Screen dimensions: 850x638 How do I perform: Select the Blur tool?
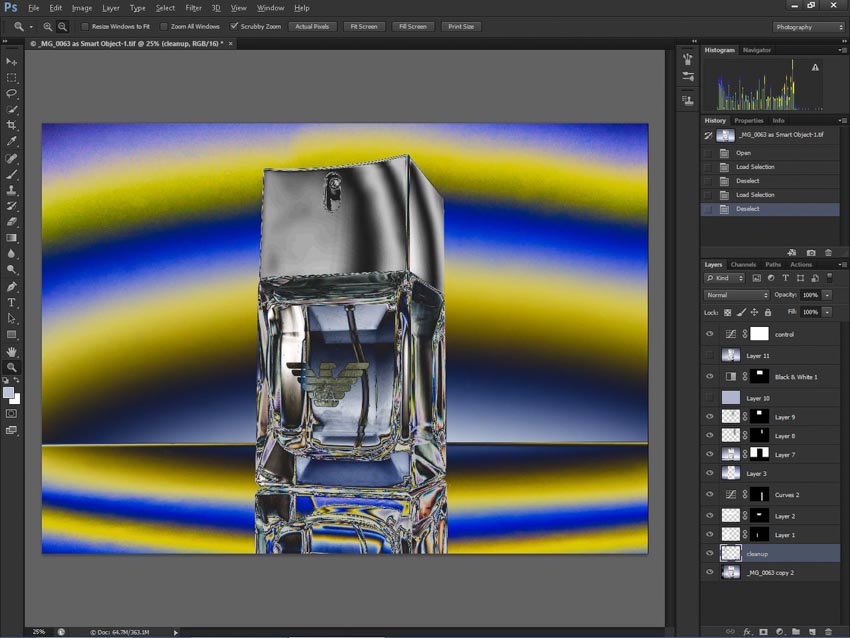click(11, 253)
